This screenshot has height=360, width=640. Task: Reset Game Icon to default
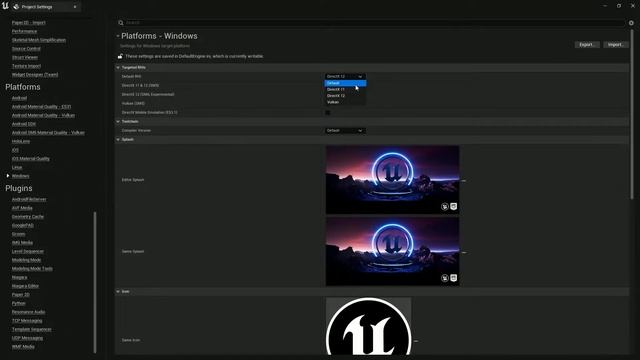click(416, 341)
